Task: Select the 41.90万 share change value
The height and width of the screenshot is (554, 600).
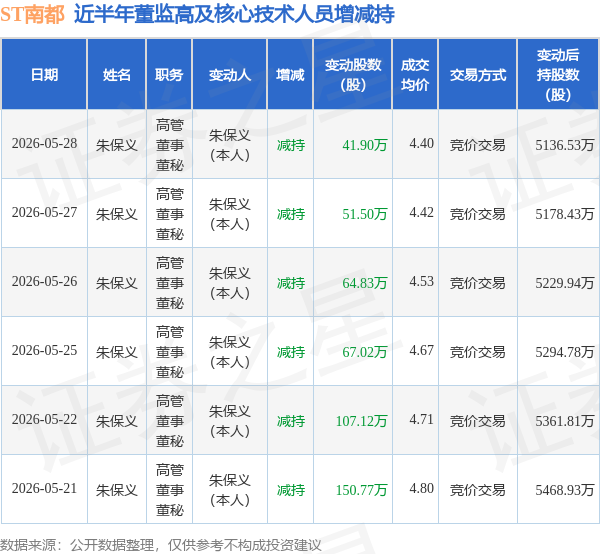Action: pos(365,145)
